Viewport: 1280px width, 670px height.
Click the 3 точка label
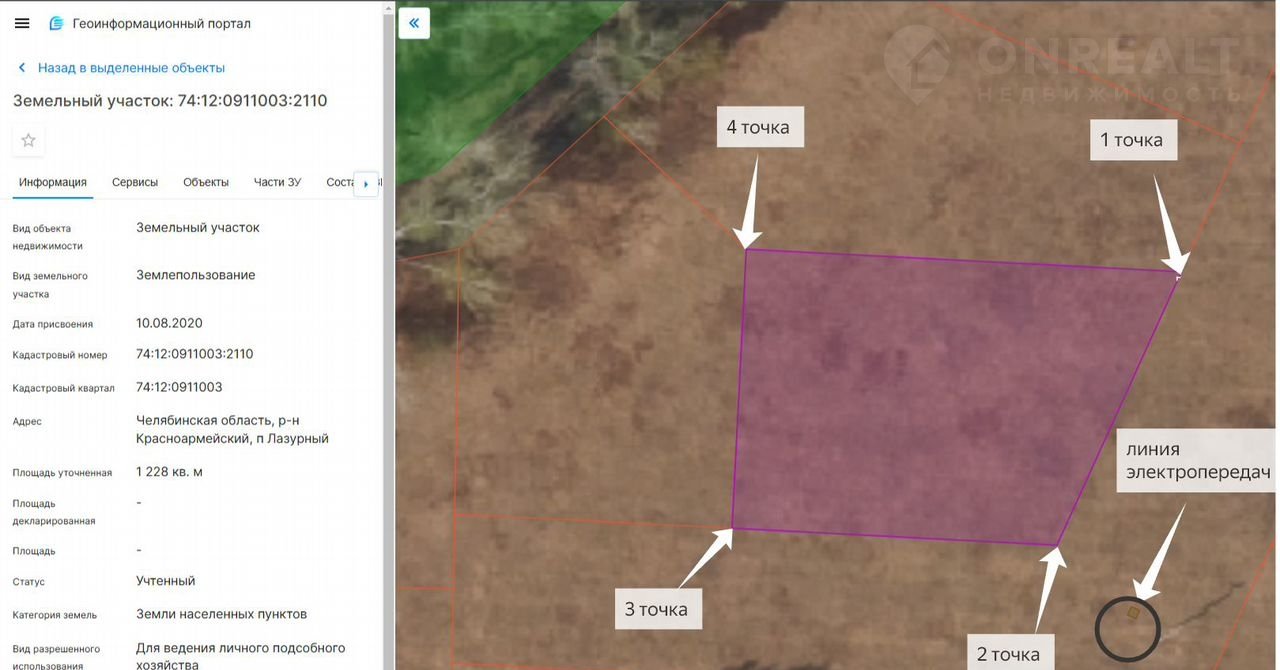pos(656,609)
